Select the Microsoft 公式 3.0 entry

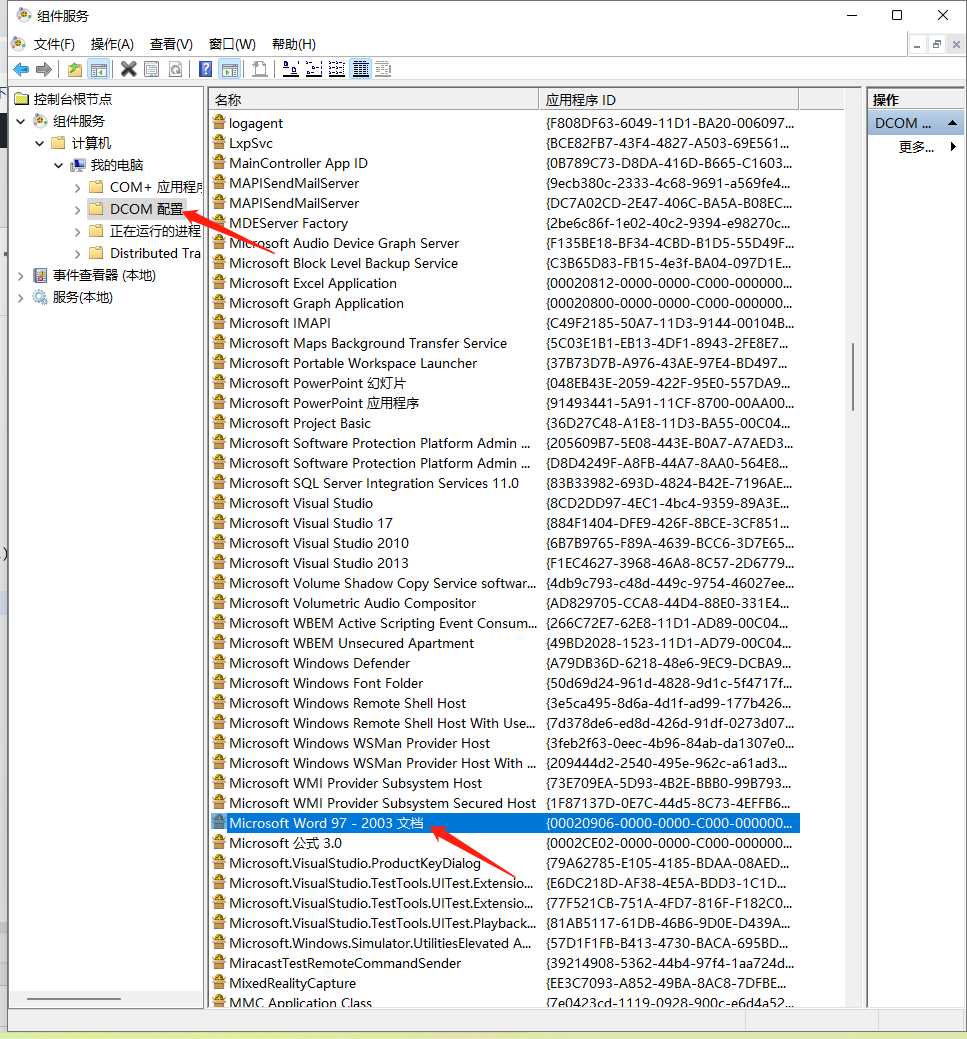point(286,843)
